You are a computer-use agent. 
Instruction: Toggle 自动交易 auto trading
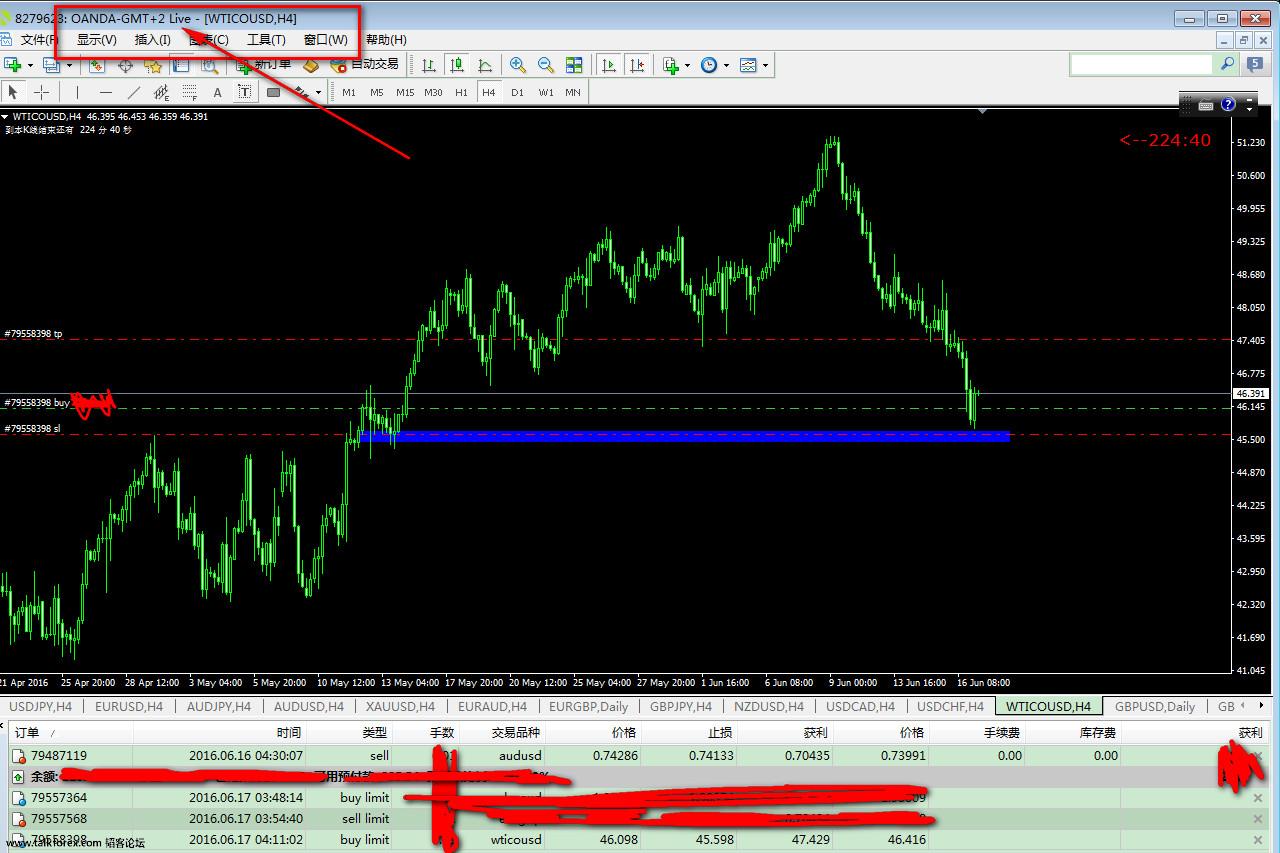[364, 65]
